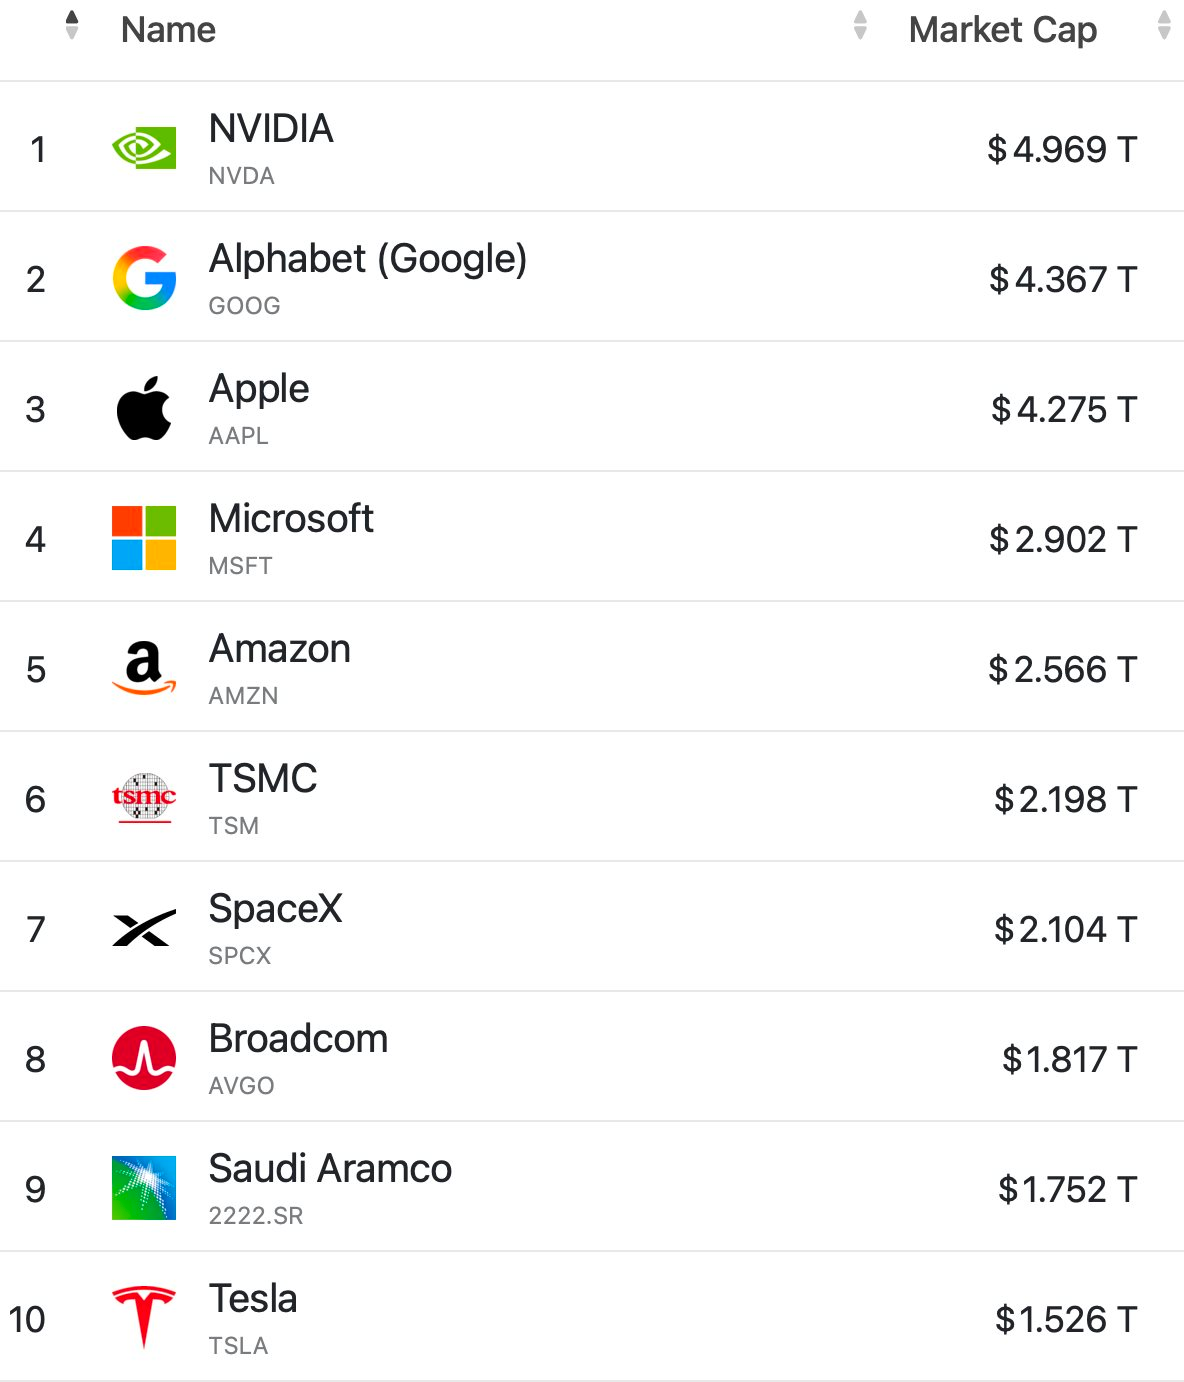This screenshot has width=1184, height=1382.
Task: Sort using arrows right of Market Cap
Action: click(x=1164, y=25)
